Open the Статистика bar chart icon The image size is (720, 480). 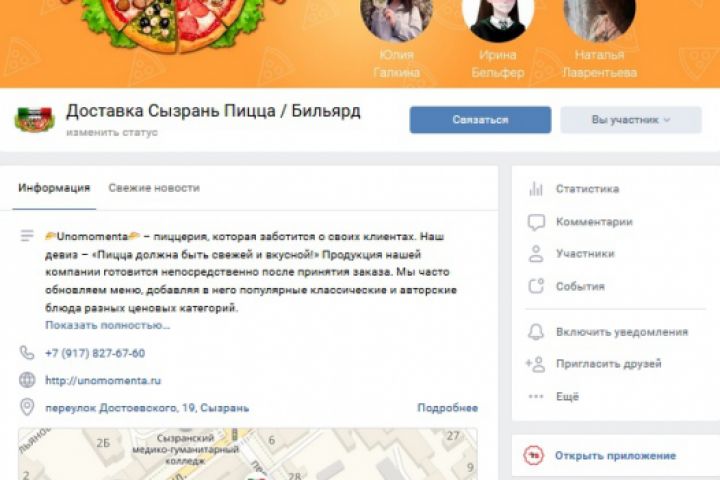coord(536,189)
